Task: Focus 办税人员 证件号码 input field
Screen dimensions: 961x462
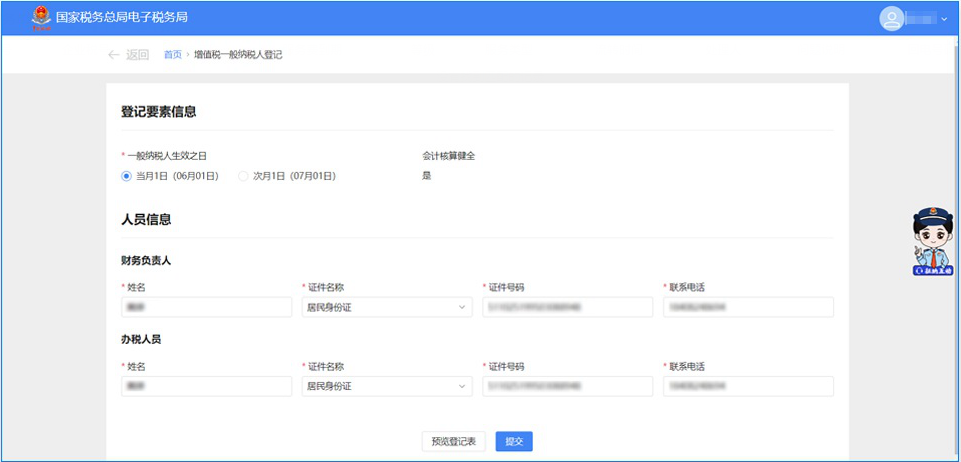Action: [567, 386]
